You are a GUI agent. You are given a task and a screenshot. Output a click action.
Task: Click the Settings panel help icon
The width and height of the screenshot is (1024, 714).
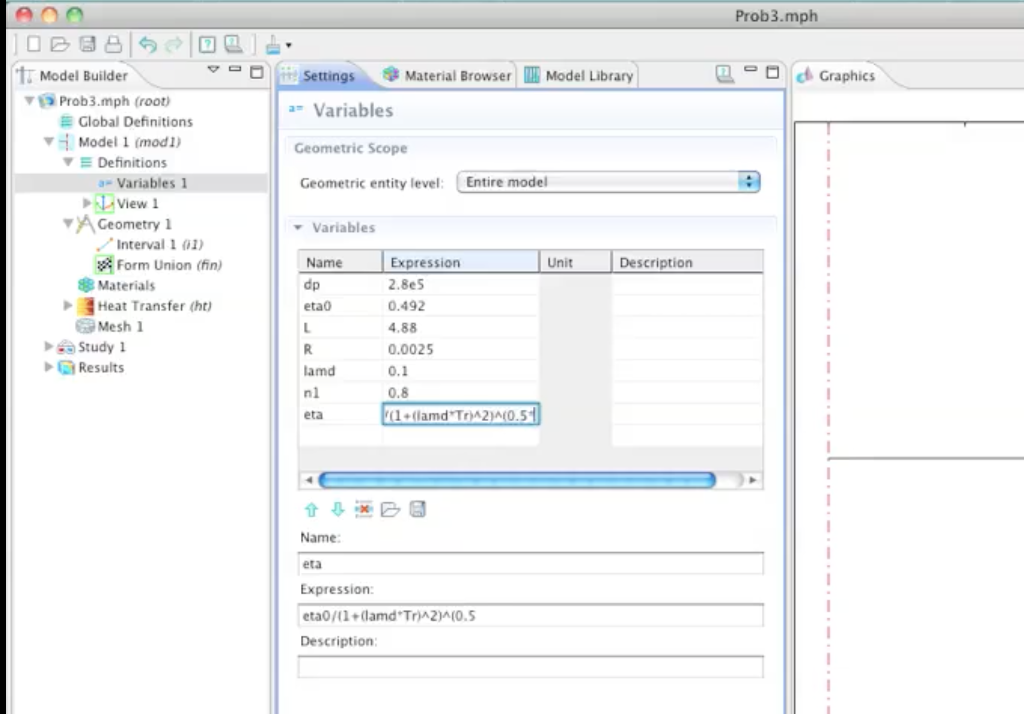point(724,73)
